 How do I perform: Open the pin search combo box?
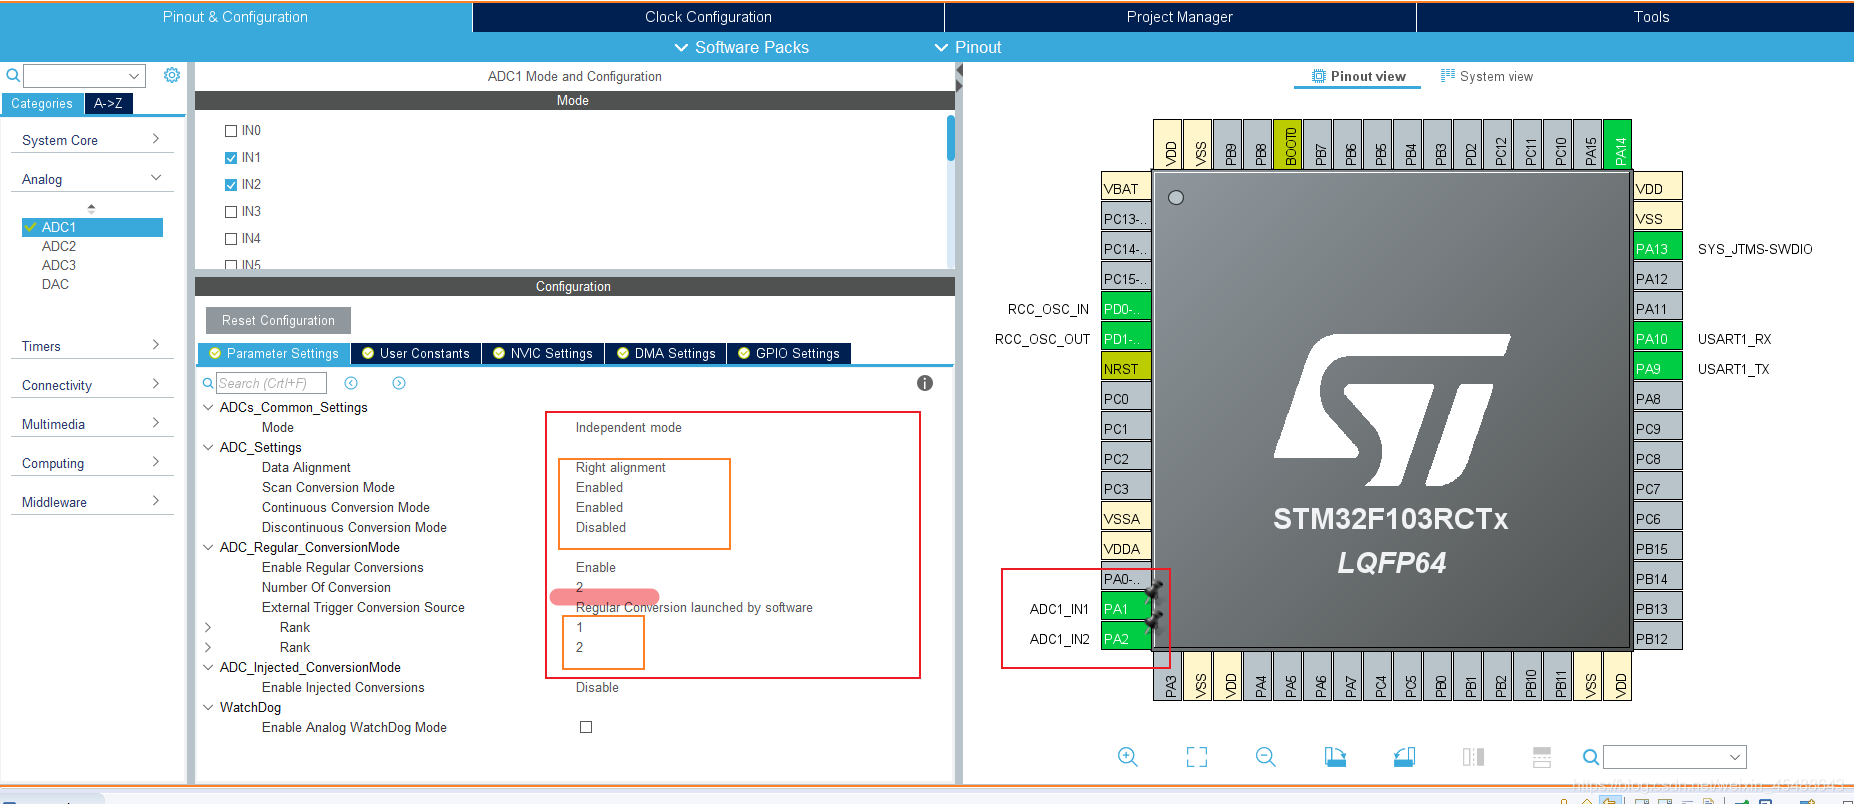tap(1675, 757)
